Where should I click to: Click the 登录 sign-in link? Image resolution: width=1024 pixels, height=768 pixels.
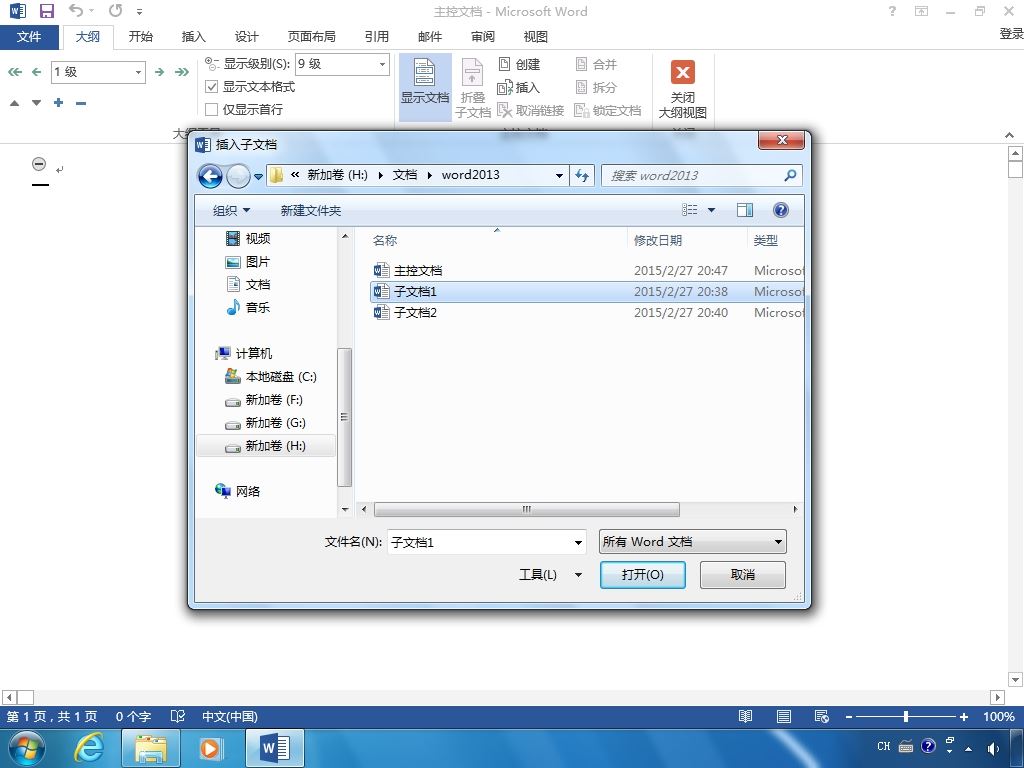pos(1011,34)
